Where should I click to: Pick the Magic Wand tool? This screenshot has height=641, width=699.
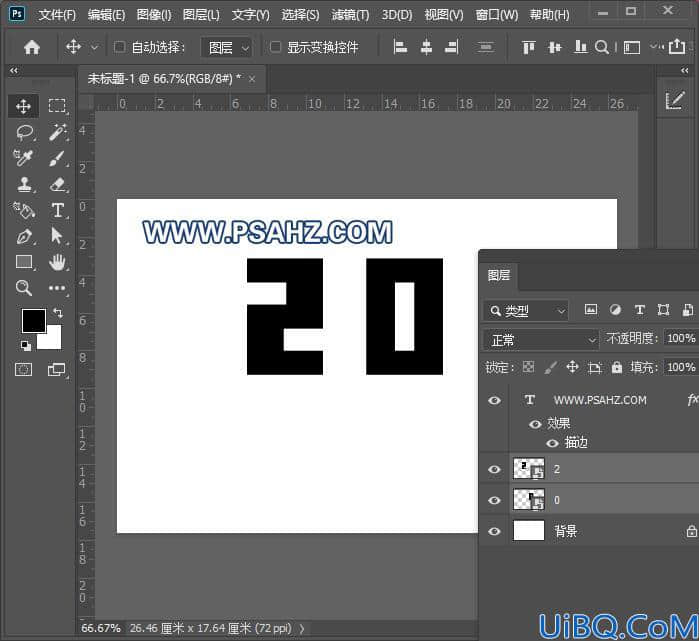[58, 132]
